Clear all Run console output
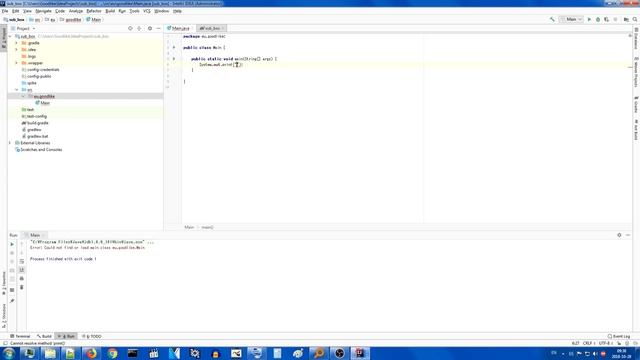The image size is (640, 360). [22, 287]
